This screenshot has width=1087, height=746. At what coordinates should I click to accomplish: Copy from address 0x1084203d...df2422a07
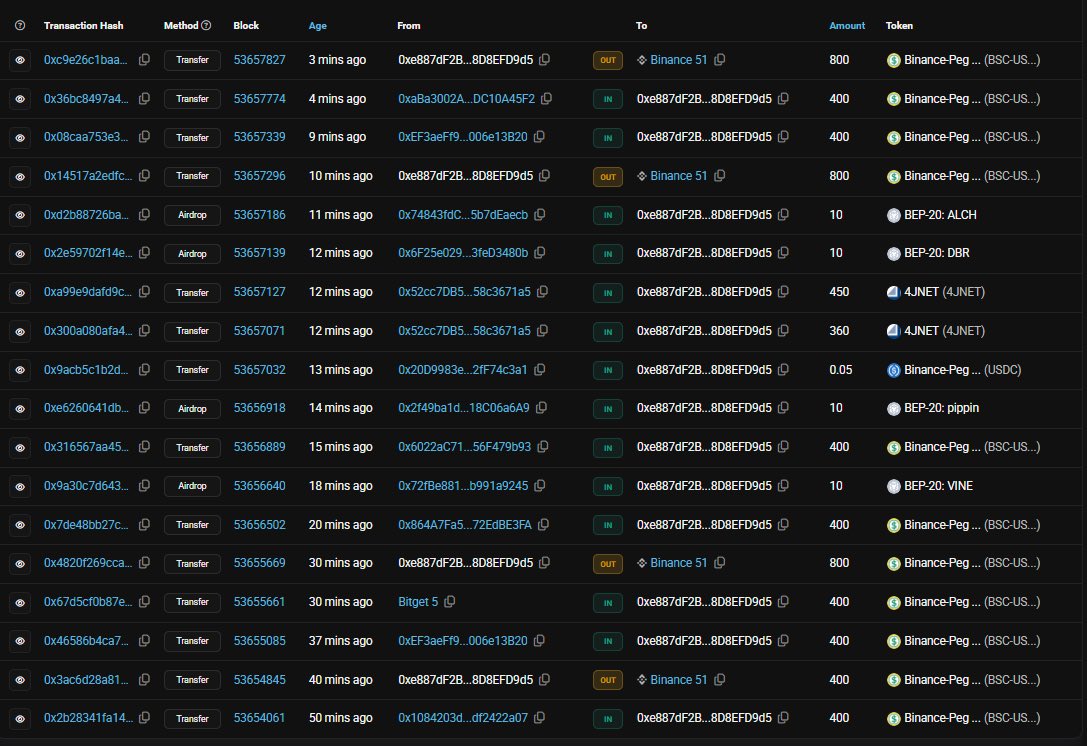[539, 718]
